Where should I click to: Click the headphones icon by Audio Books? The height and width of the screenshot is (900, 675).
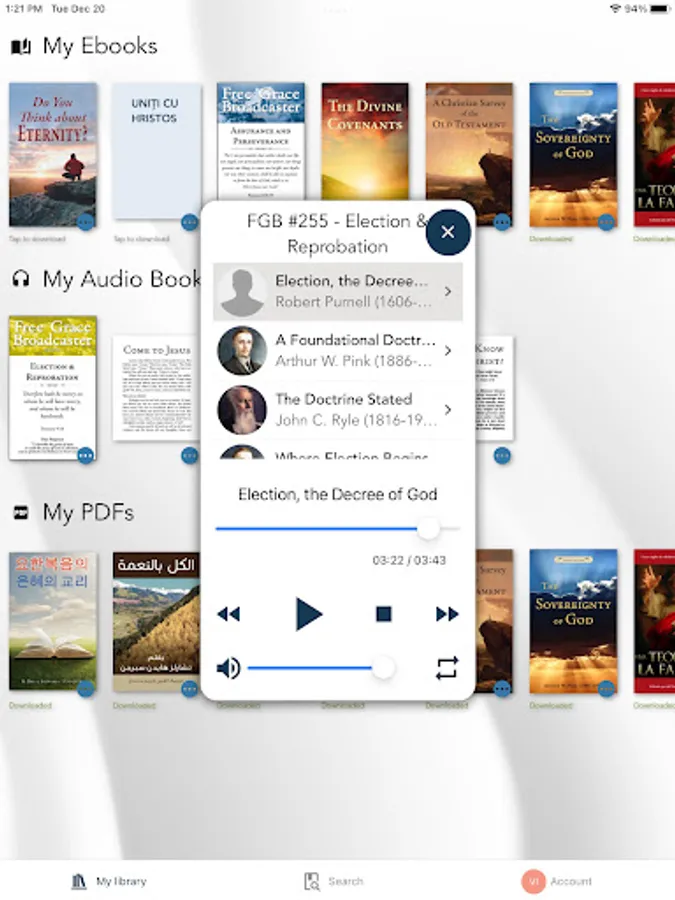tap(21, 280)
